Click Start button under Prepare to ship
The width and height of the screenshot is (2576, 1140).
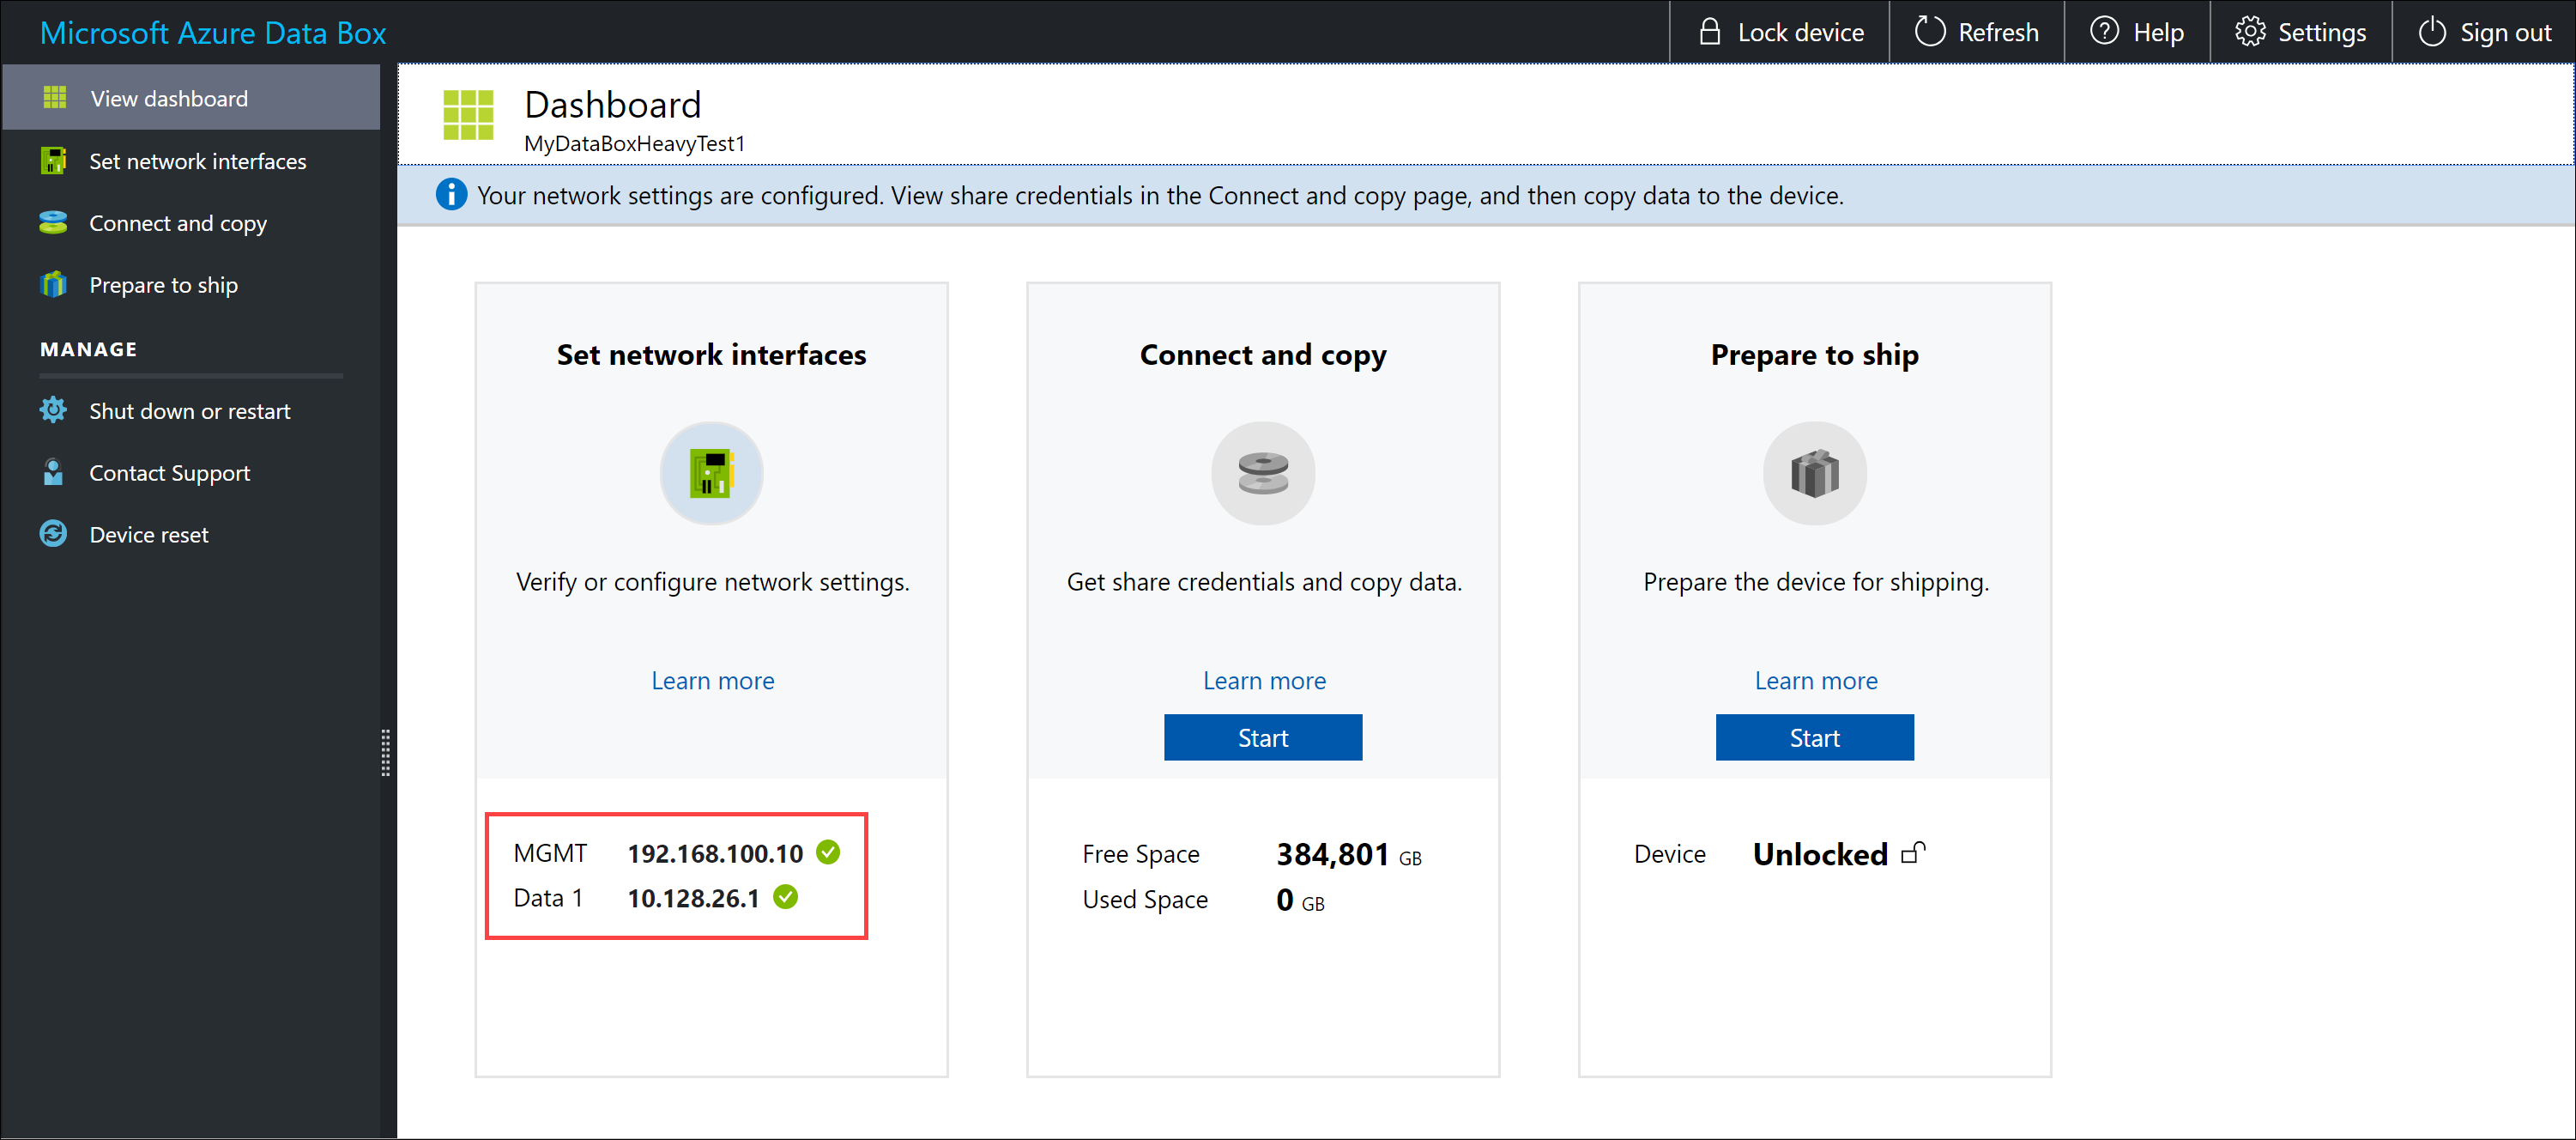1814,736
